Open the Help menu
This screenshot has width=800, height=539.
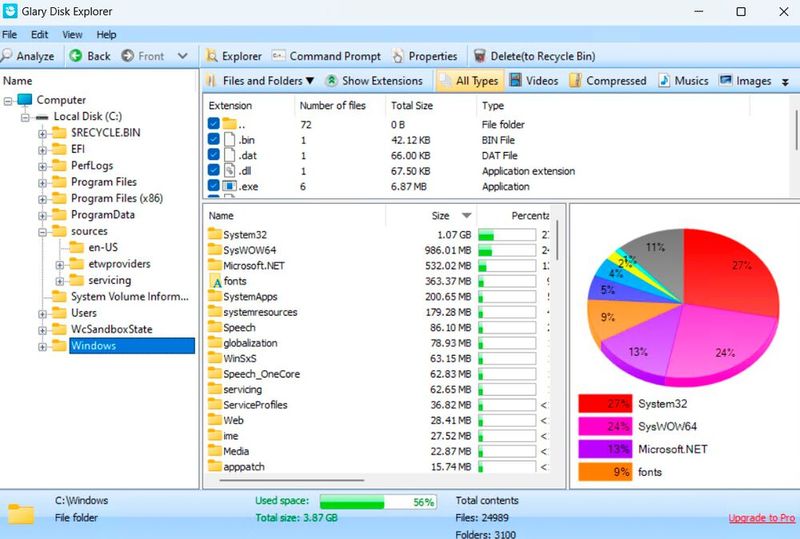tap(106, 35)
